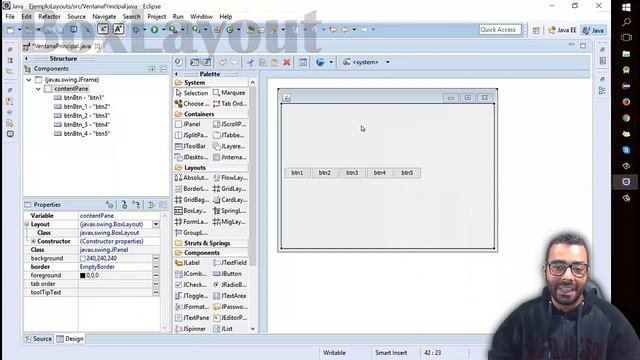Screen dimensions: 640x360
Task: Open Firefox from the taskbar
Action: (x=626, y=102)
